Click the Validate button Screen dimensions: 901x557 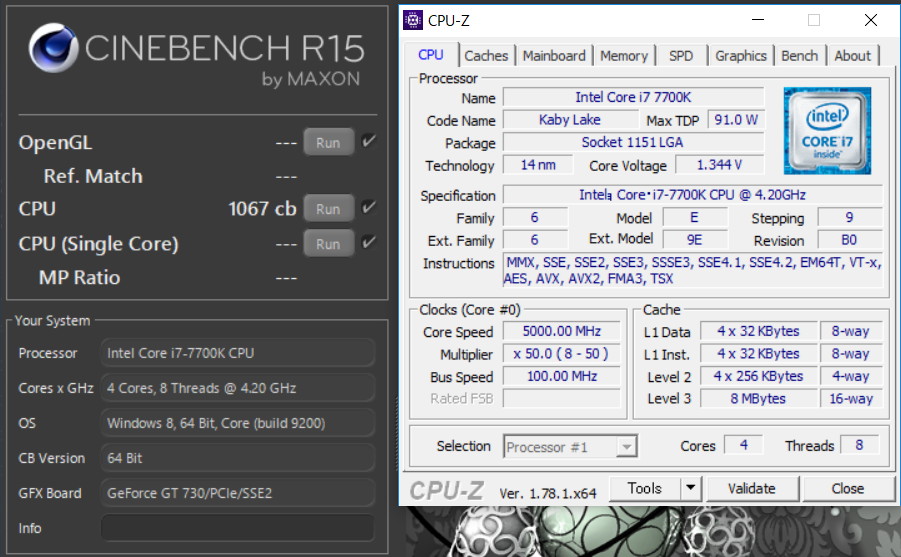point(752,488)
